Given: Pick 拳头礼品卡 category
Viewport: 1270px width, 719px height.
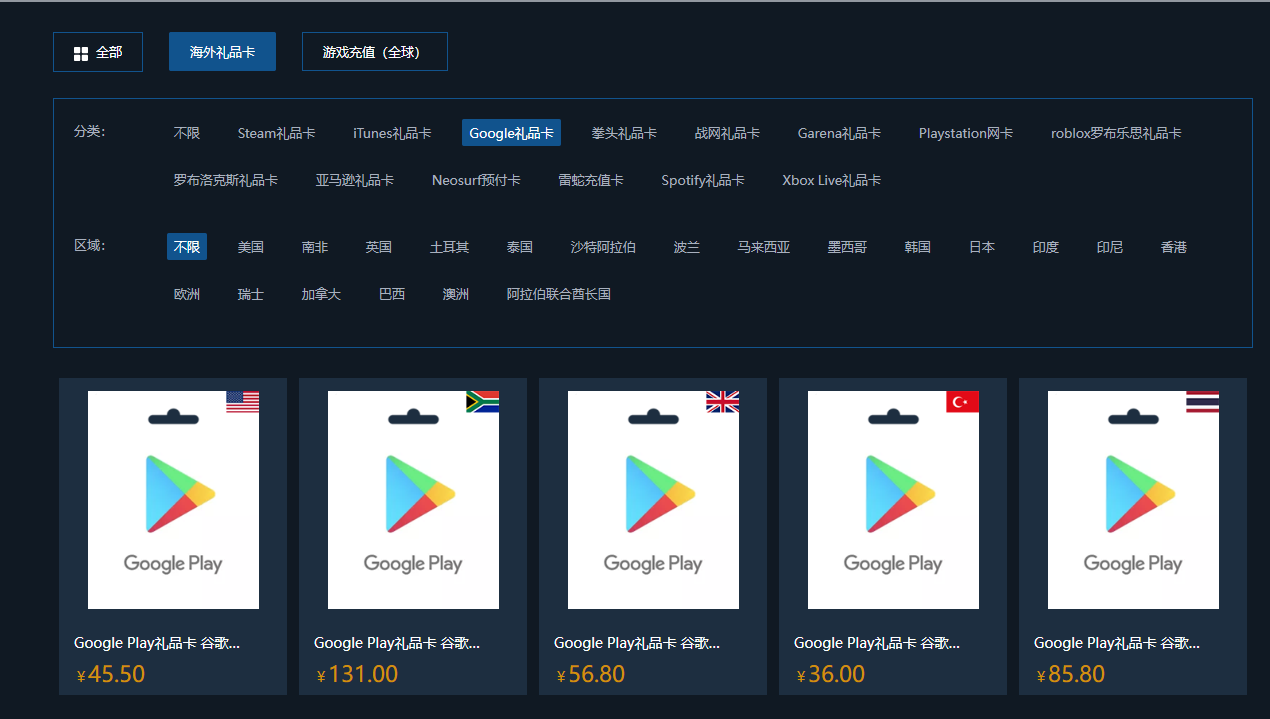Looking at the screenshot, I should [624, 133].
